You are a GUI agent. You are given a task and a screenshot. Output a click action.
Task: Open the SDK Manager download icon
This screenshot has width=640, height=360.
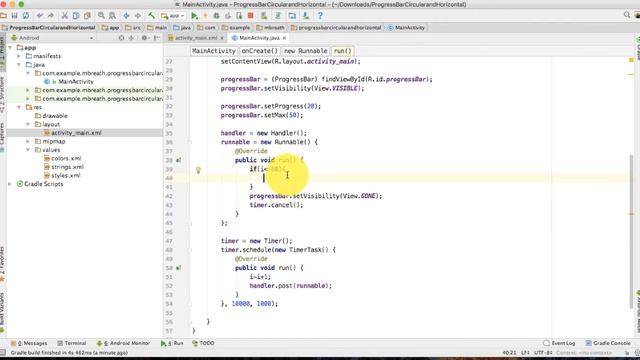(306, 16)
